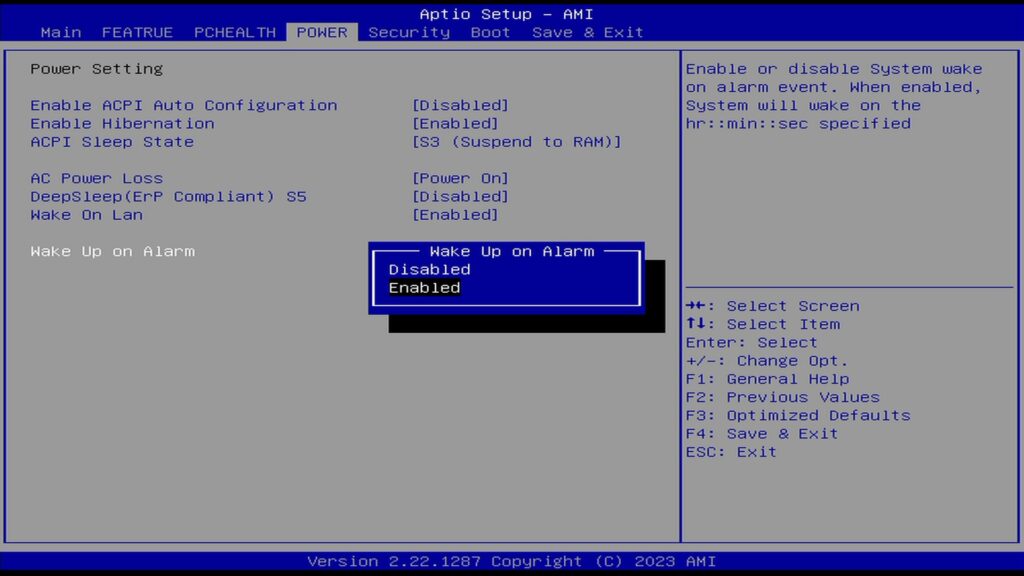
Task: Select the Wake Up on Alarm label
Action: [x=112, y=251]
